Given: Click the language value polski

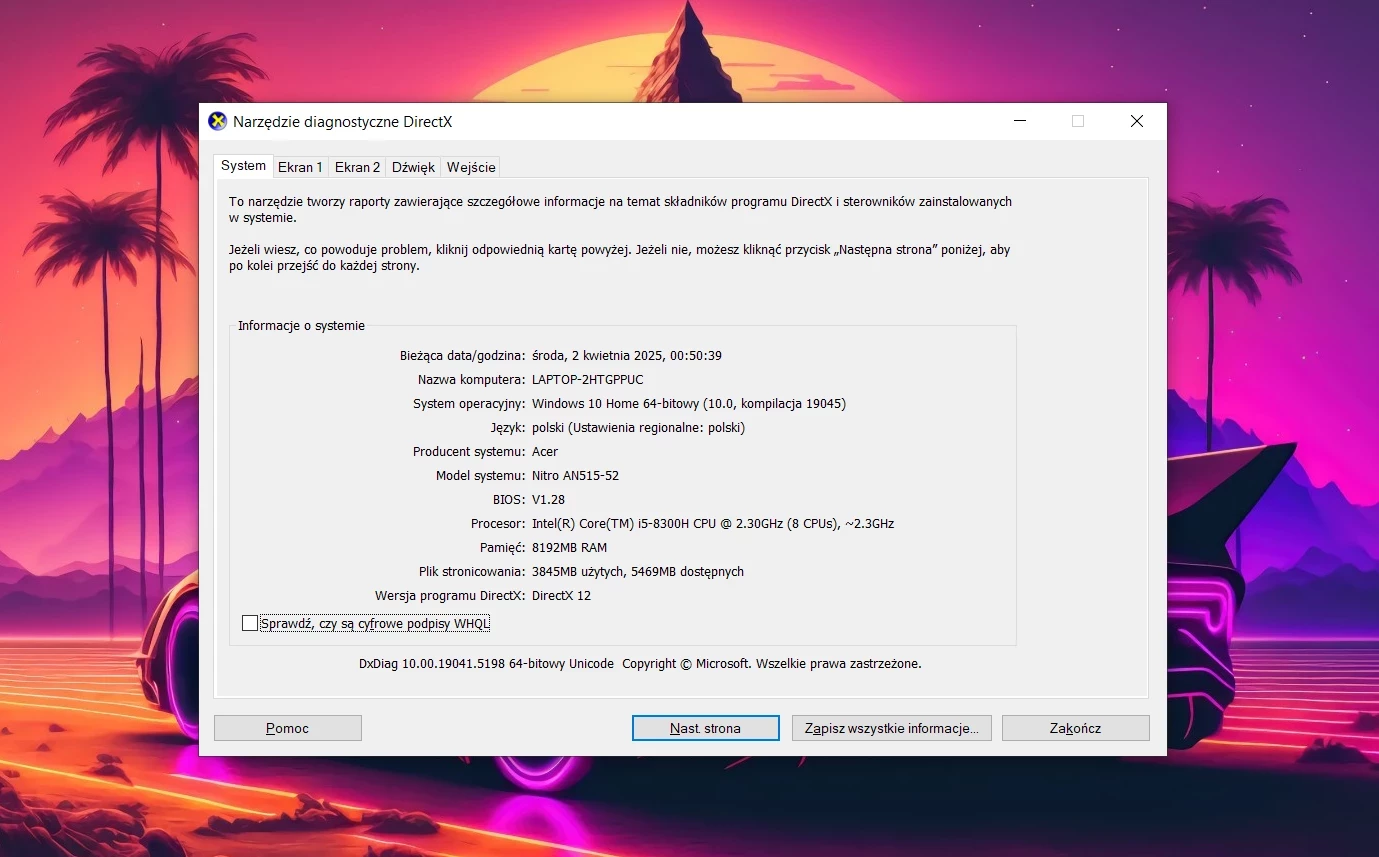Looking at the screenshot, I should 638,427.
